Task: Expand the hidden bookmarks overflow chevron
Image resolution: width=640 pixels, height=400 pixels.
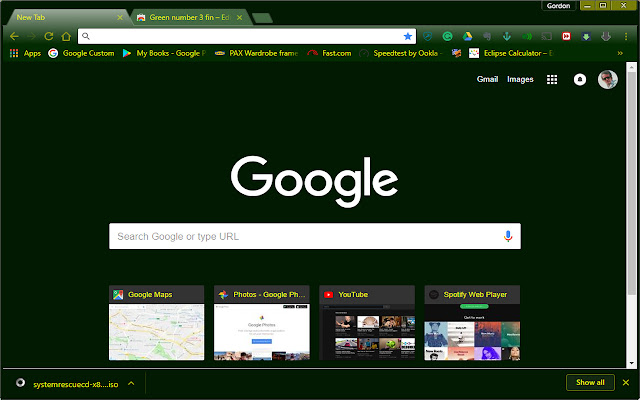Action: click(x=620, y=53)
